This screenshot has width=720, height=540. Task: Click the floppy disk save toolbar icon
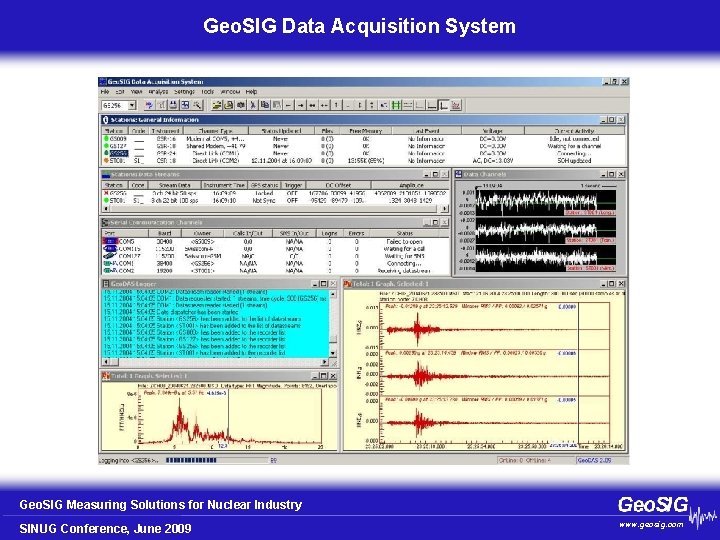click(173, 105)
